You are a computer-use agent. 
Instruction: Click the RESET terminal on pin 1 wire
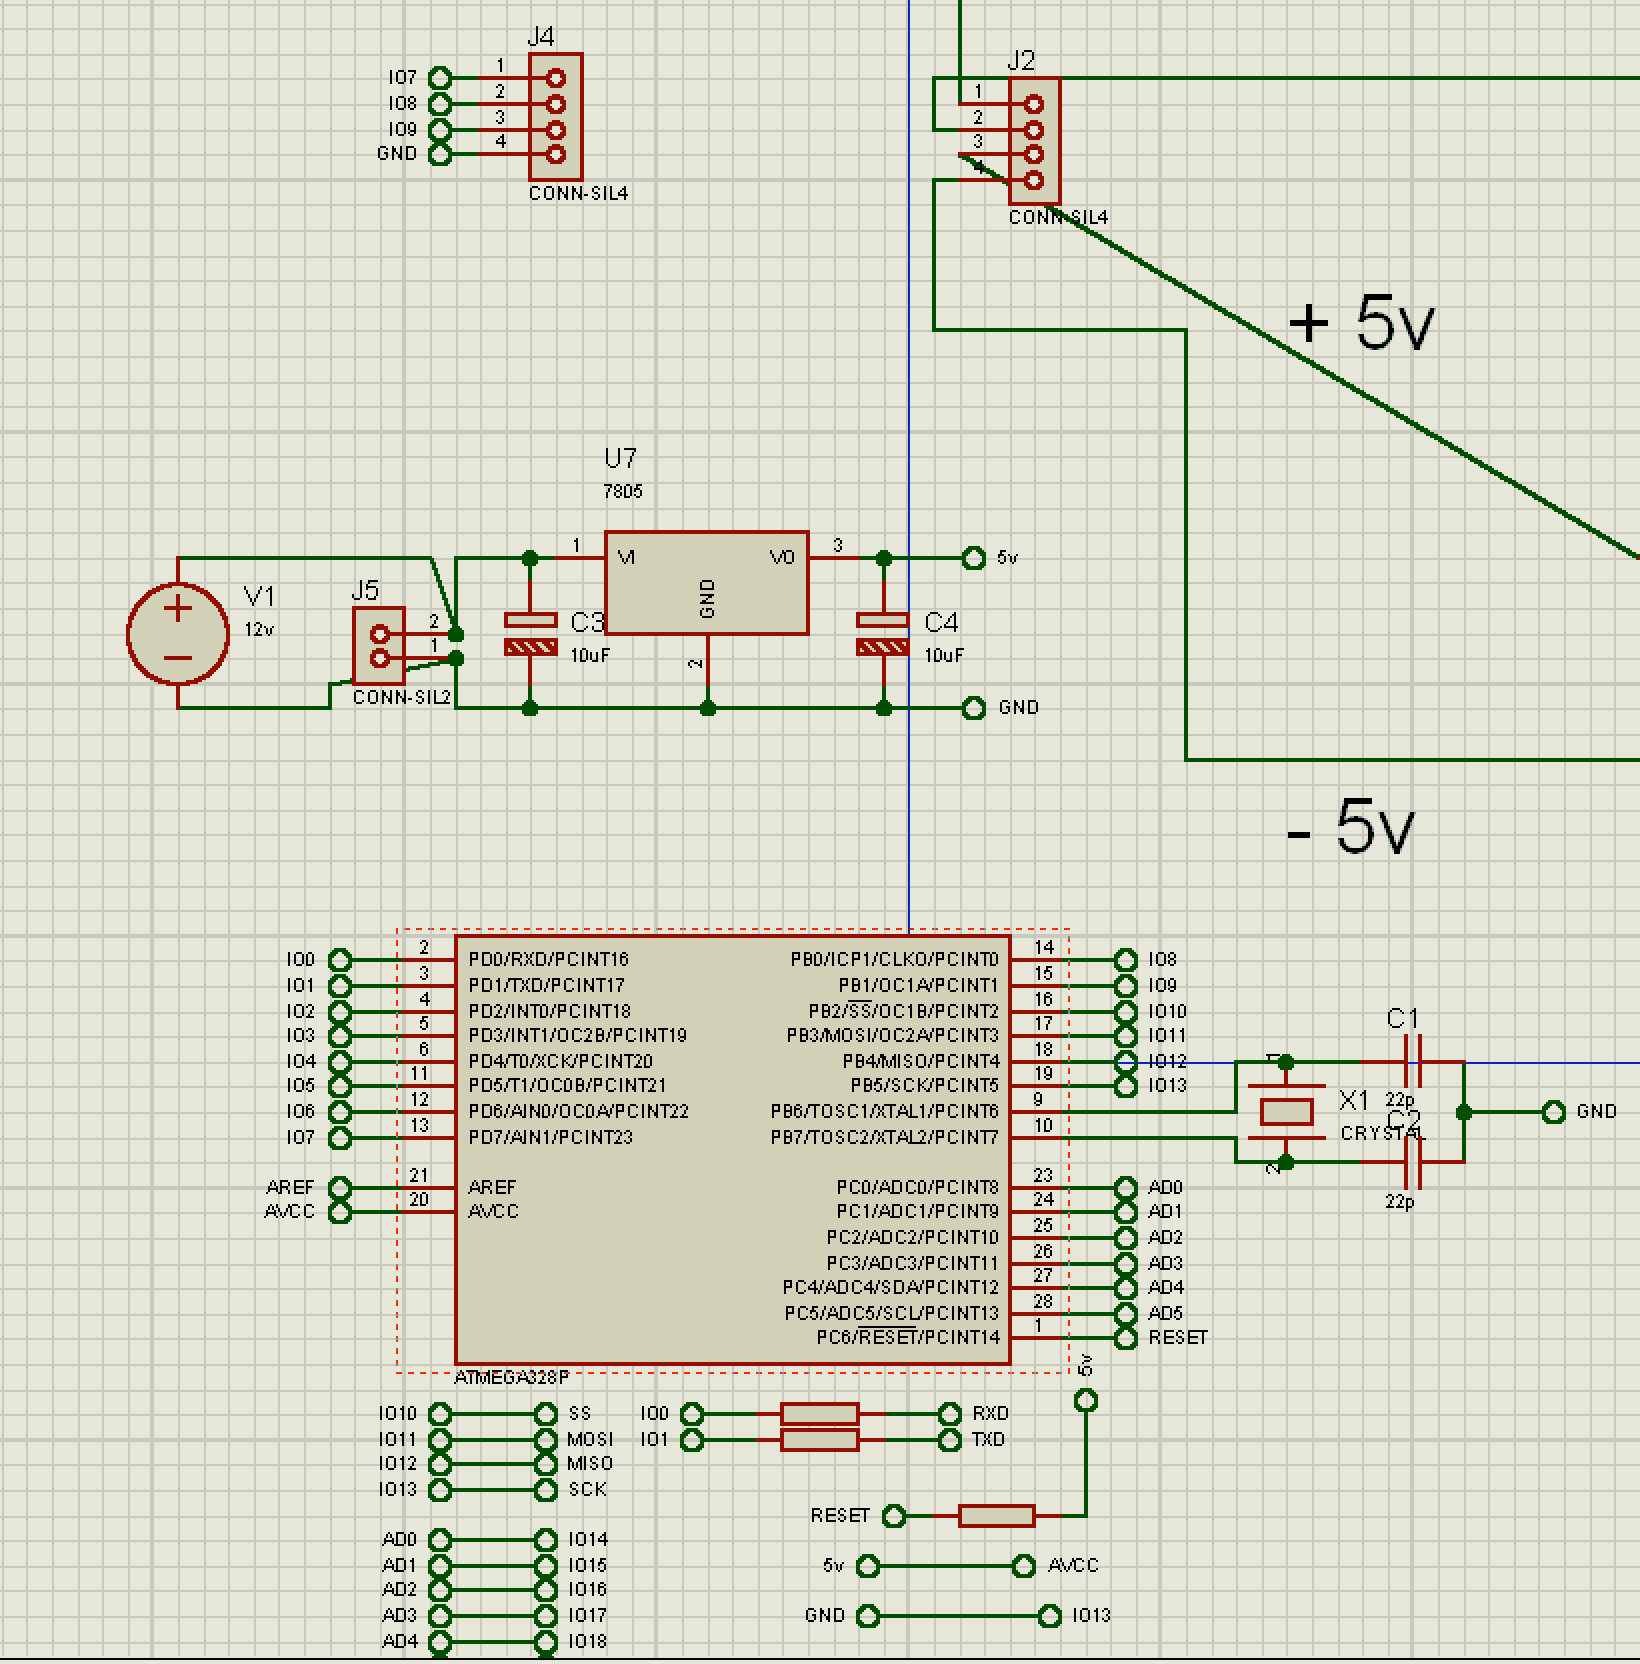coord(1127,1338)
